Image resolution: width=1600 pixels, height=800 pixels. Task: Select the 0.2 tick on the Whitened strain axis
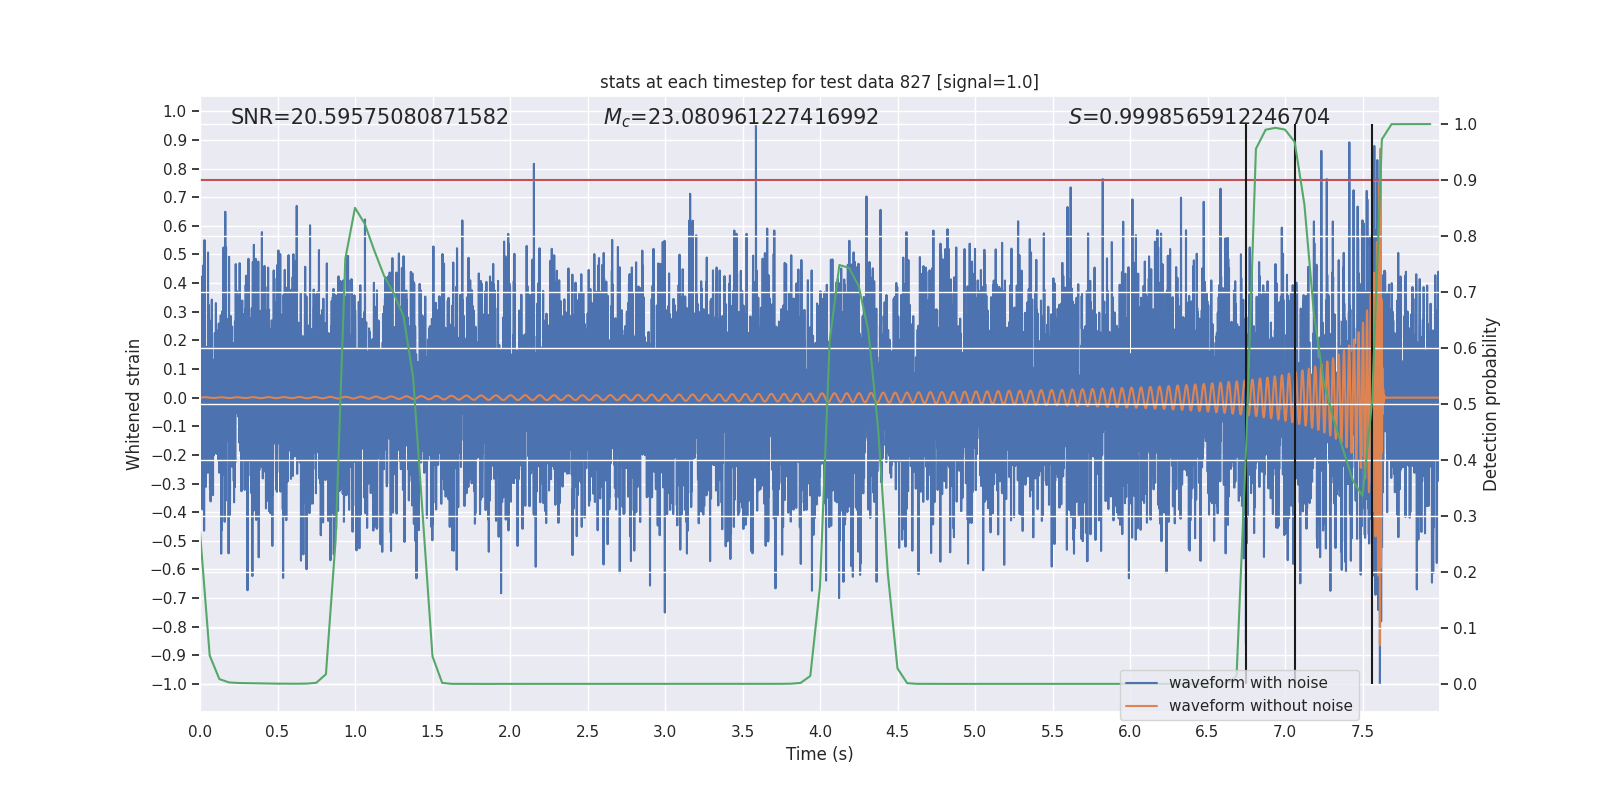pos(175,341)
